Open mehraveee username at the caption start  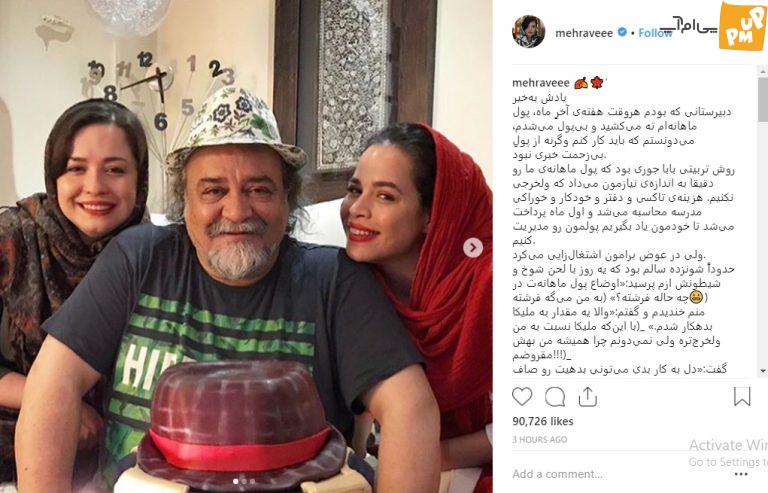click(541, 83)
